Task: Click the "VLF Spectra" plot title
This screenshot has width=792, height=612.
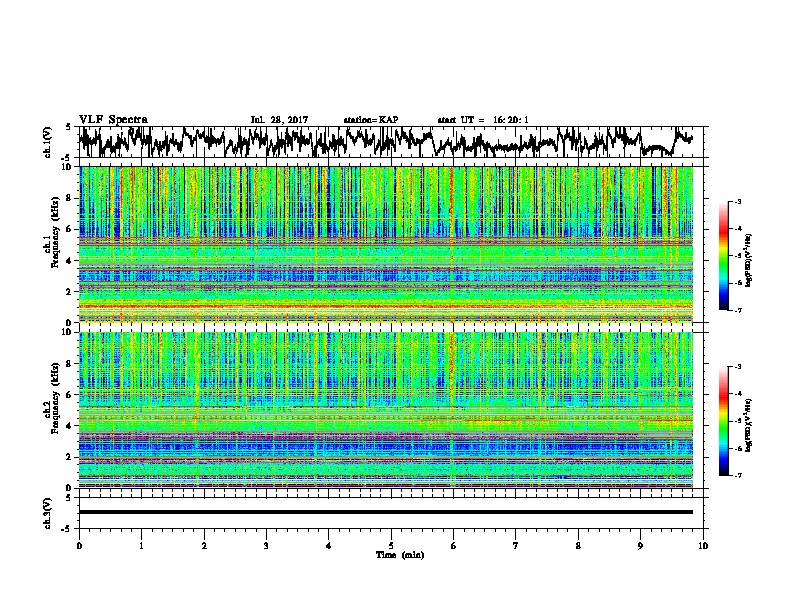Action: pyautogui.click(x=113, y=120)
